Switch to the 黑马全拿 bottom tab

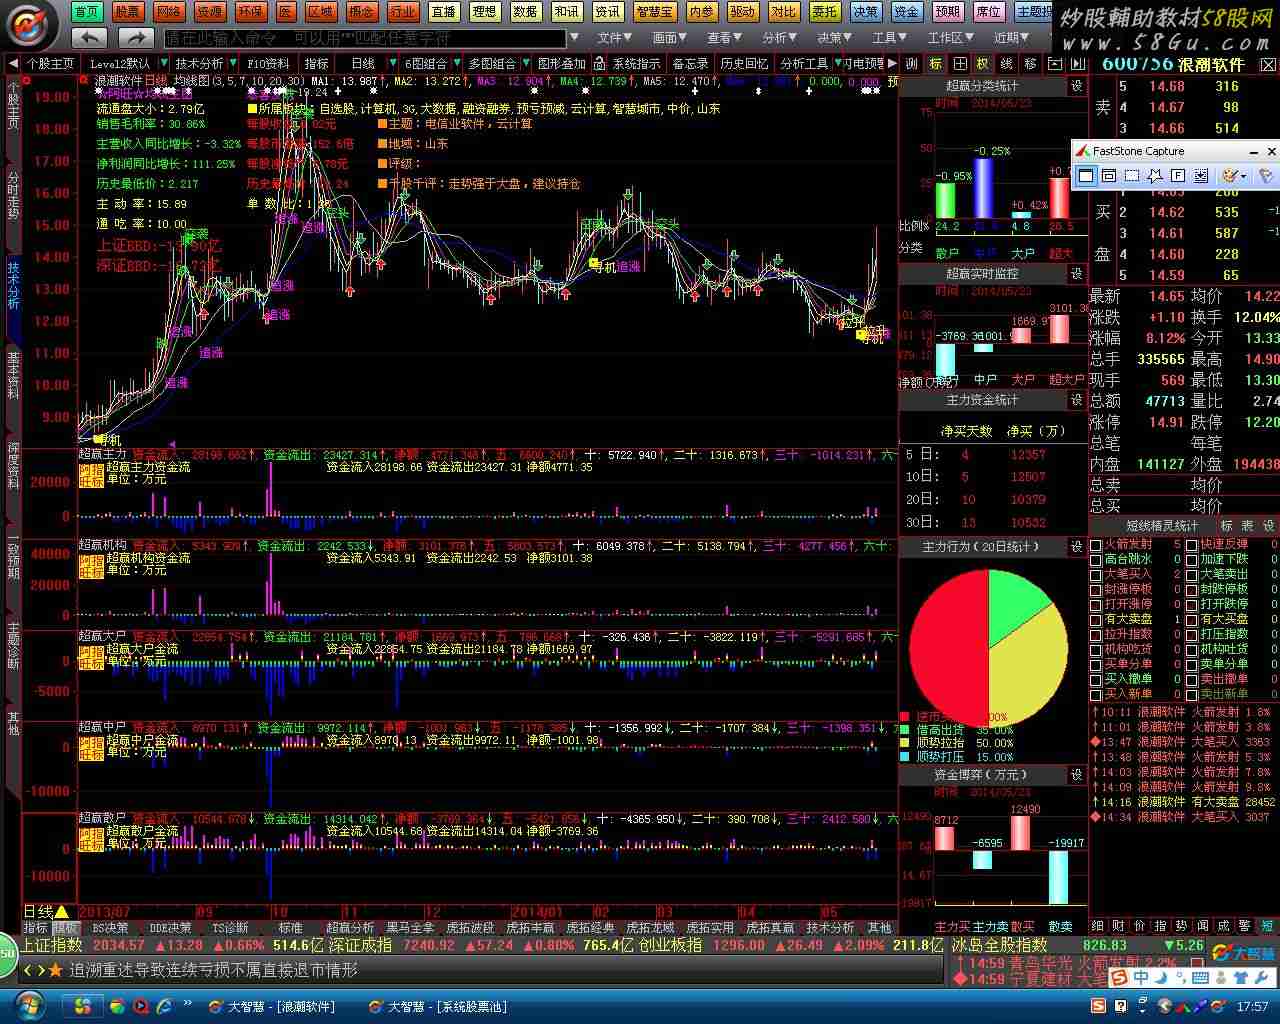pyautogui.click(x=410, y=928)
